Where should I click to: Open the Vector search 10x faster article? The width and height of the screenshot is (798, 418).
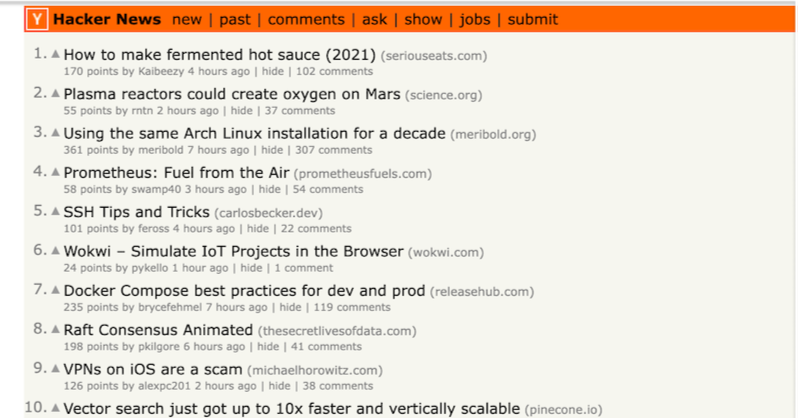(x=291, y=409)
